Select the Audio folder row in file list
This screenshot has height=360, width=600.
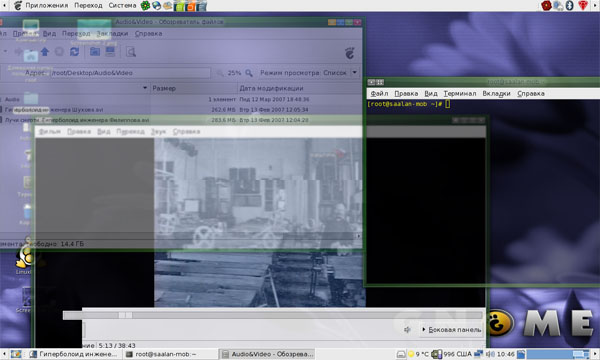pyautogui.click(x=181, y=99)
